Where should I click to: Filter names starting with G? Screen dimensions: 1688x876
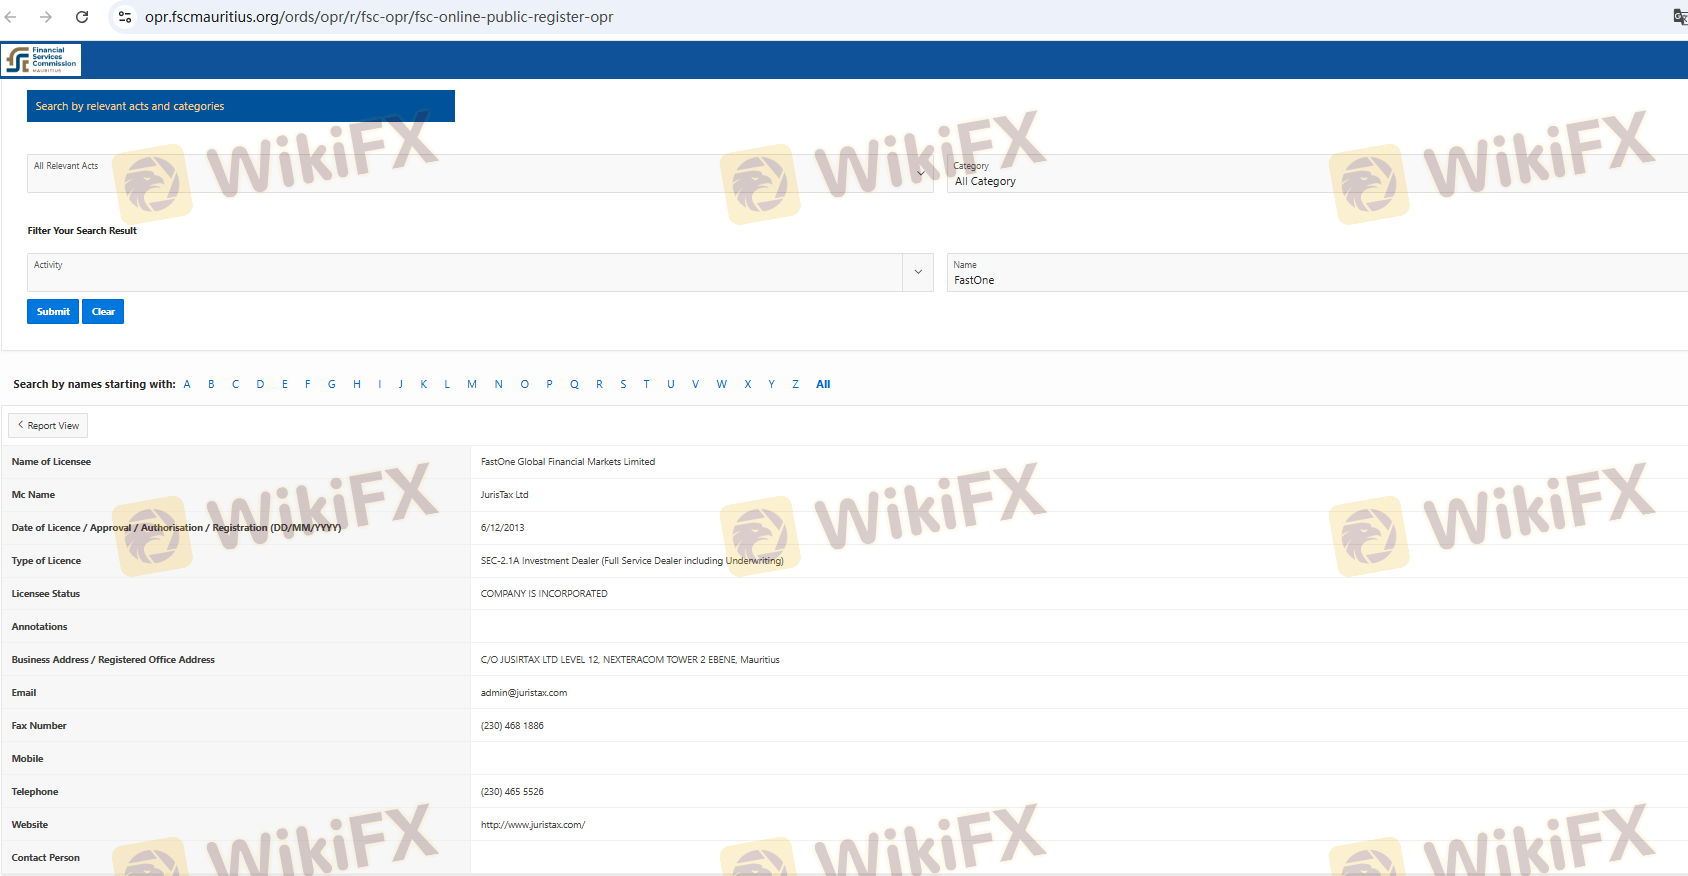tap(332, 384)
